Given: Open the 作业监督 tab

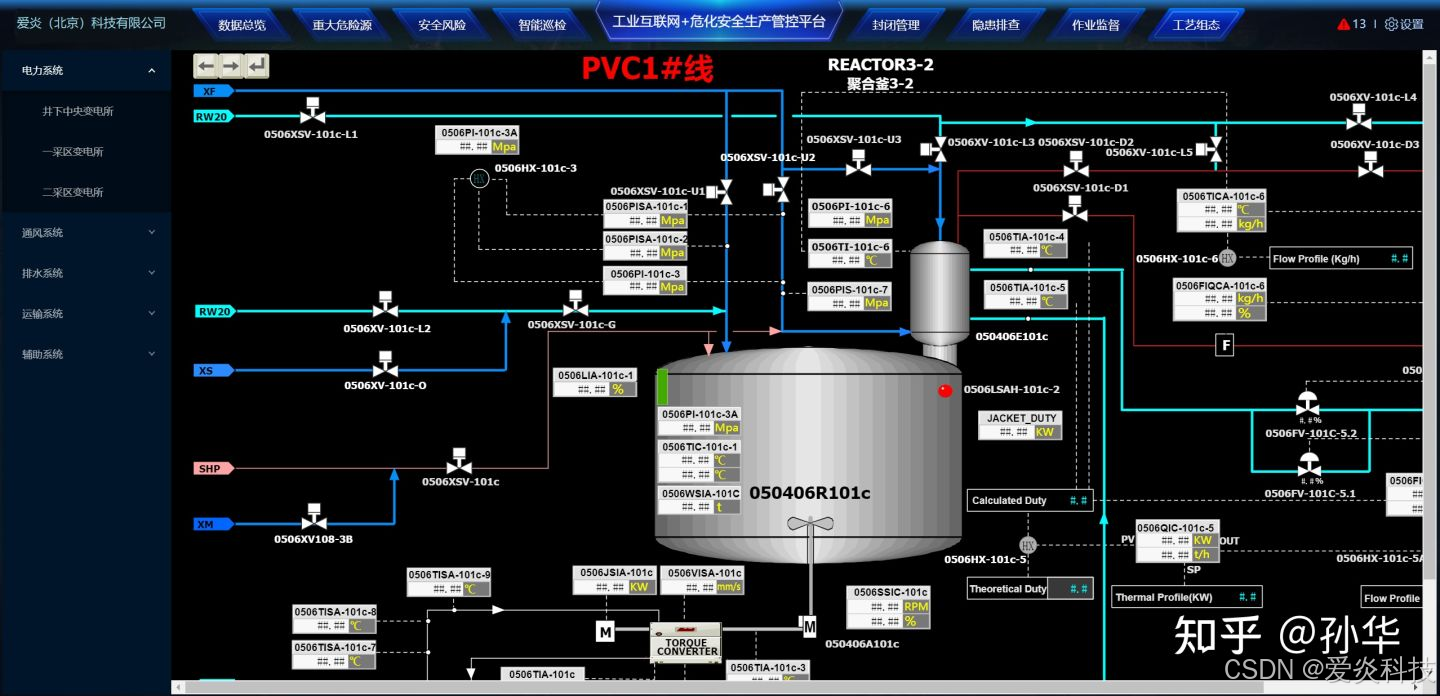Looking at the screenshot, I should (1096, 25).
